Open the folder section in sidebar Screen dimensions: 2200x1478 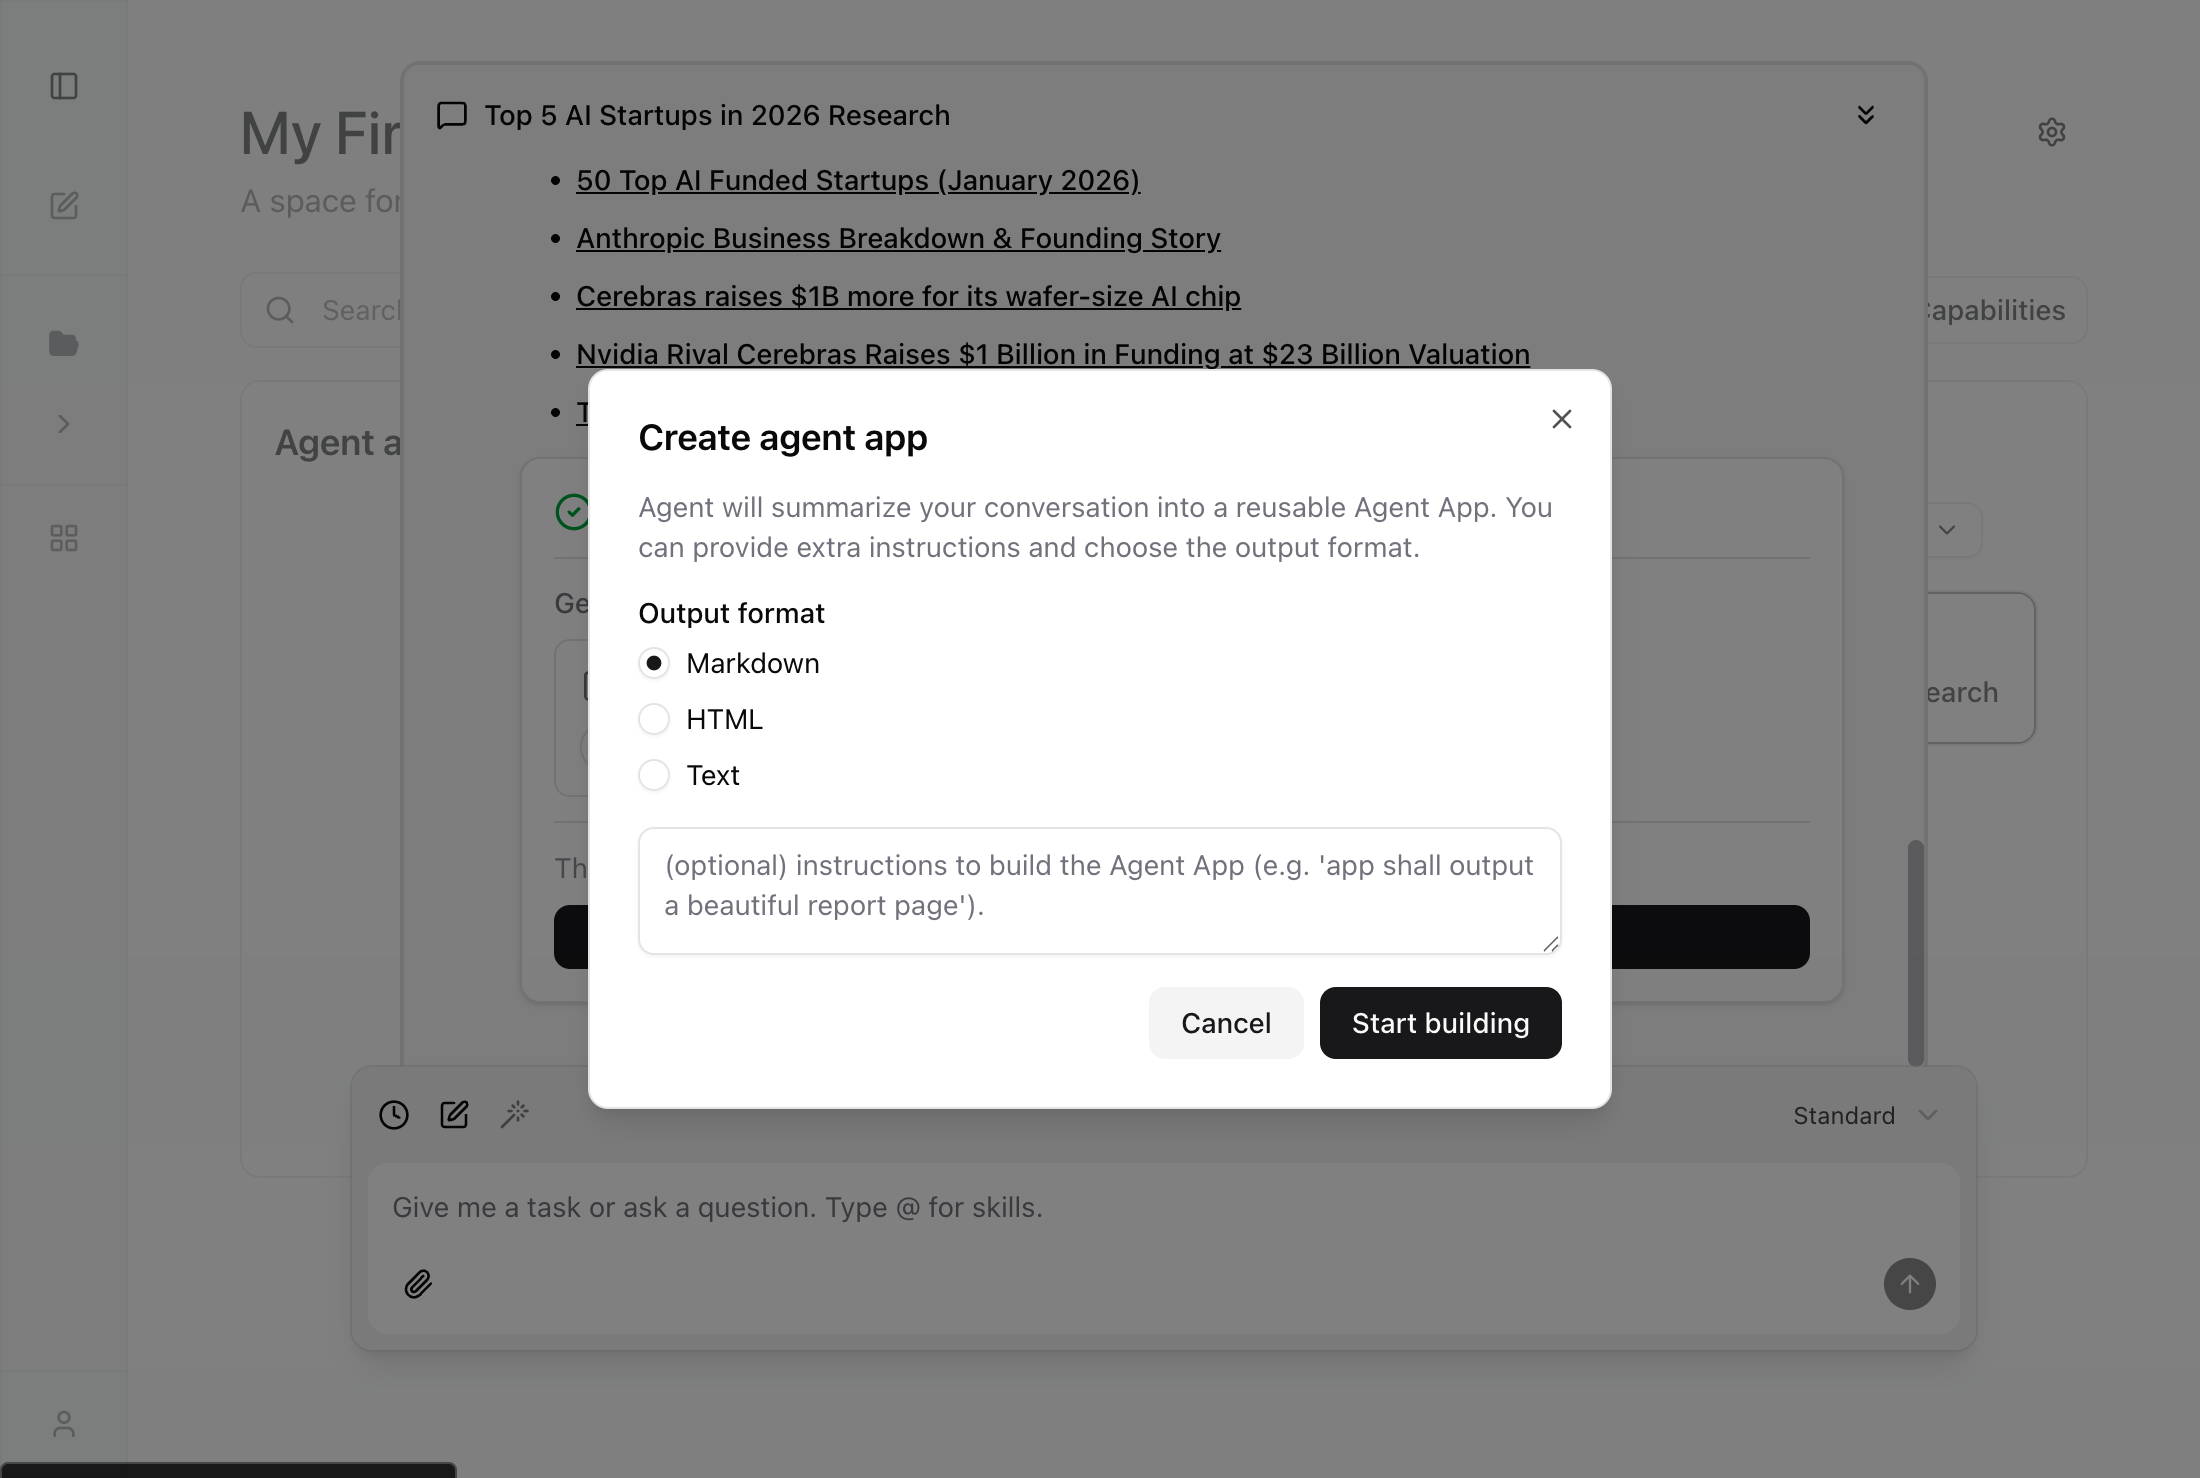click(64, 343)
